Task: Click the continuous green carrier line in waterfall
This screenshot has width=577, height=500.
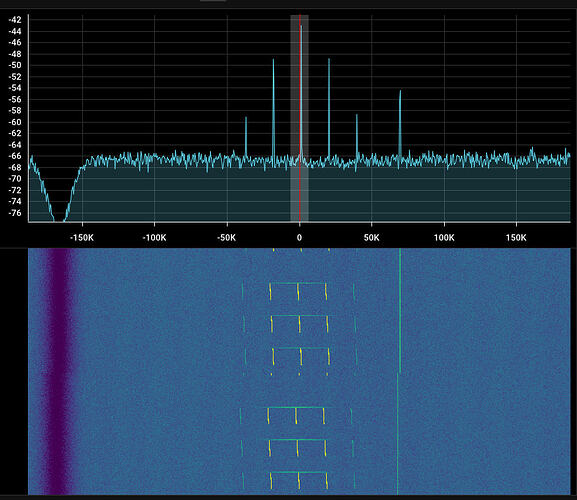Action: [x=400, y=311]
